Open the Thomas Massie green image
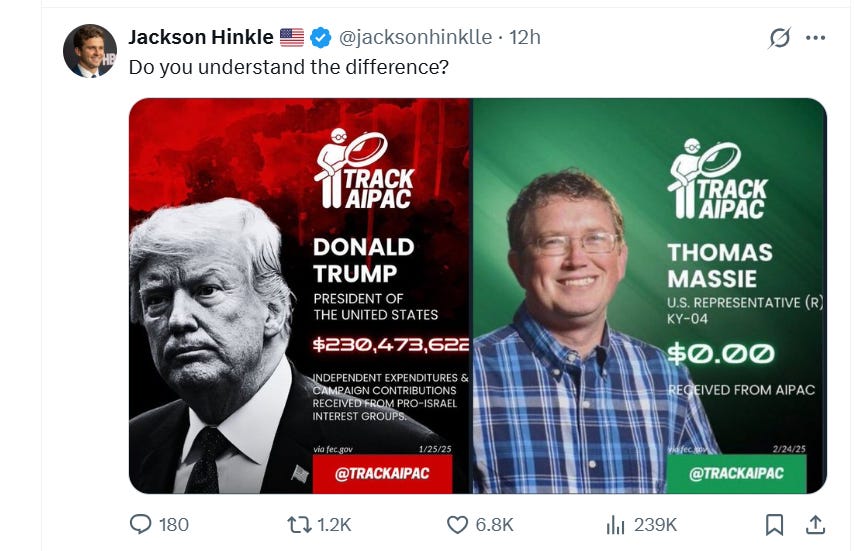The width and height of the screenshot is (855, 551). [x=649, y=296]
